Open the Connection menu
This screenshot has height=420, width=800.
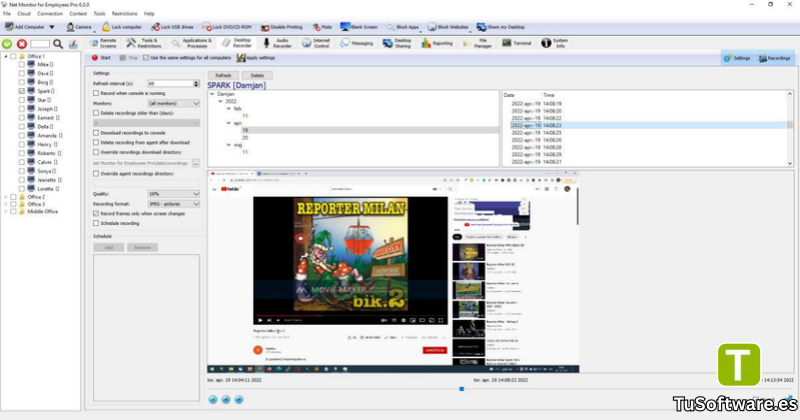(x=50, y=14)
